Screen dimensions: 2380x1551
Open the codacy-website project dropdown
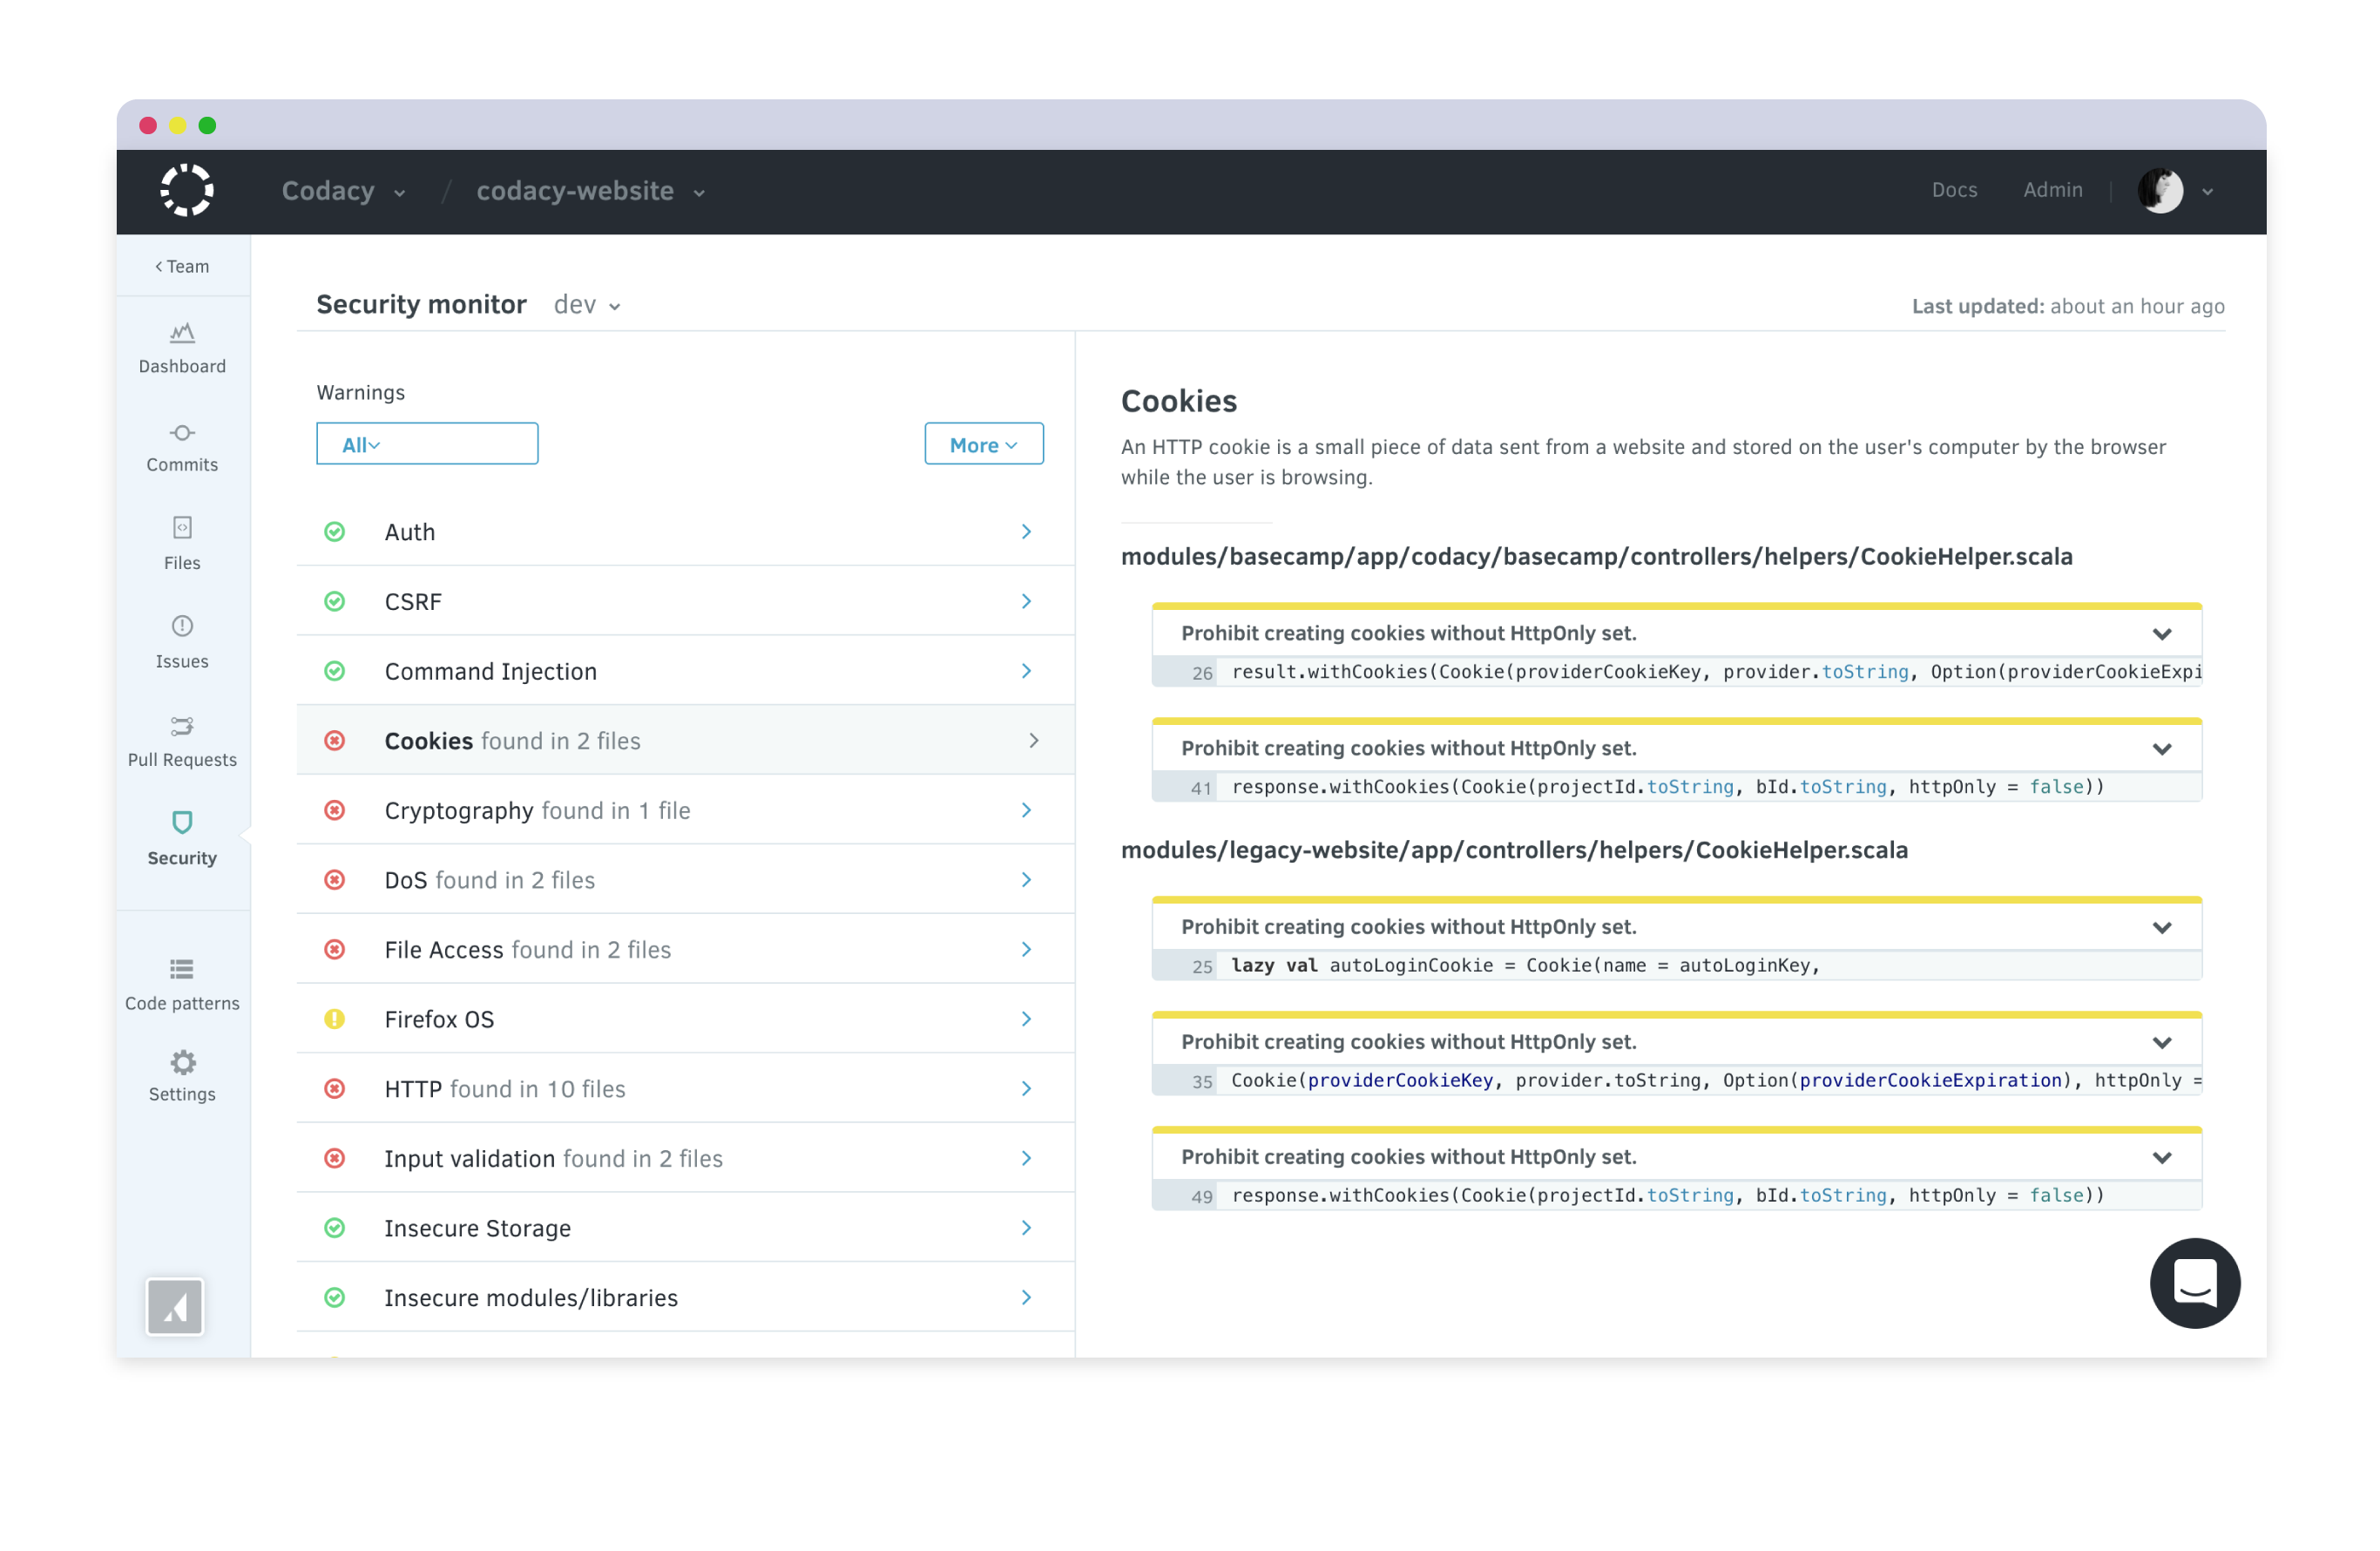[x=590, y=191]
